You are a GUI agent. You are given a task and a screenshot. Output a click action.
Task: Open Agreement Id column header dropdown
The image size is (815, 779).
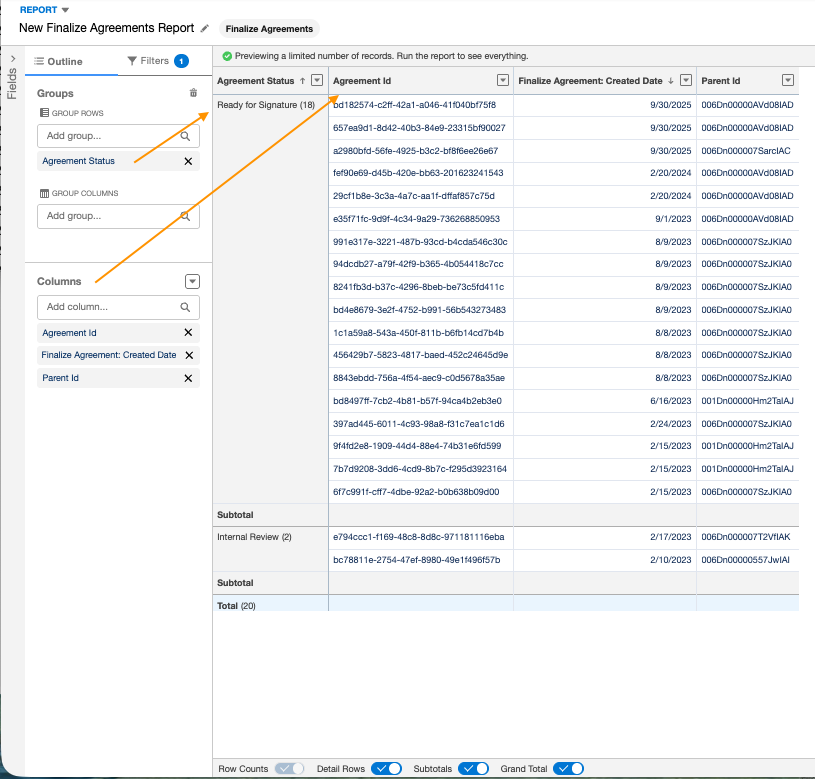[503, 81]
